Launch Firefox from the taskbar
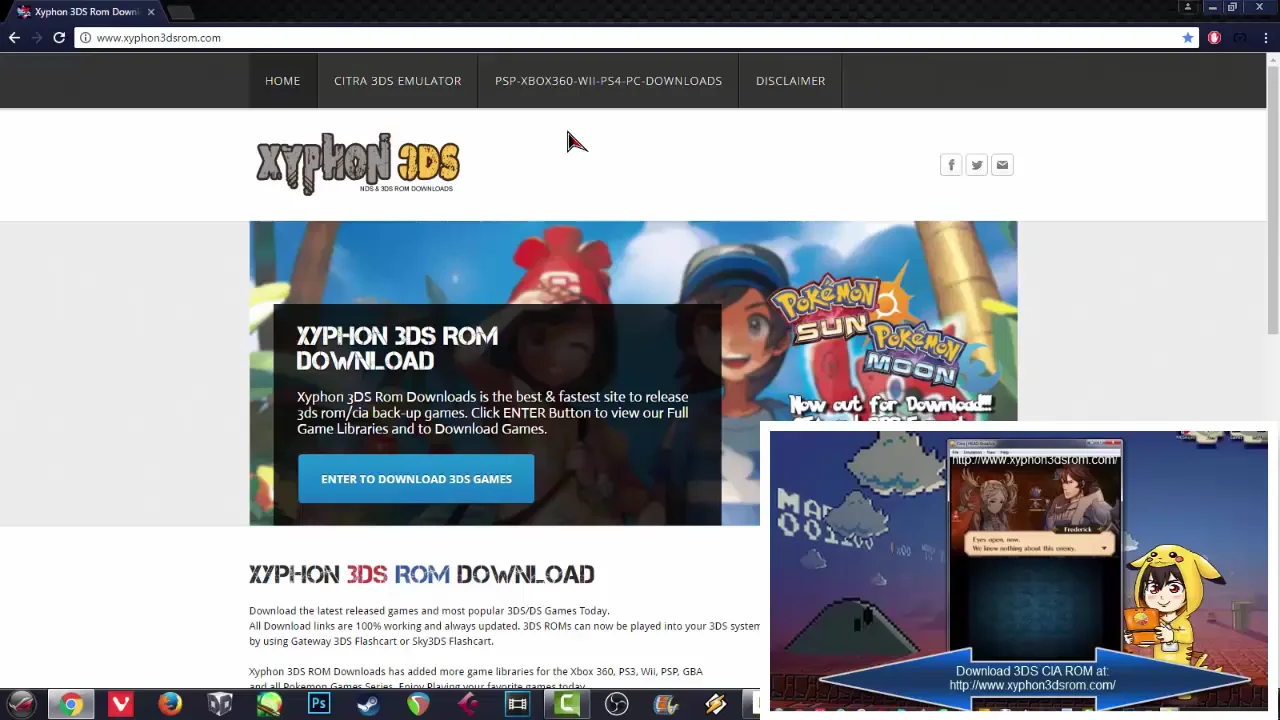The width and height of the screenshot is (1280, 720). click(170, 704)
